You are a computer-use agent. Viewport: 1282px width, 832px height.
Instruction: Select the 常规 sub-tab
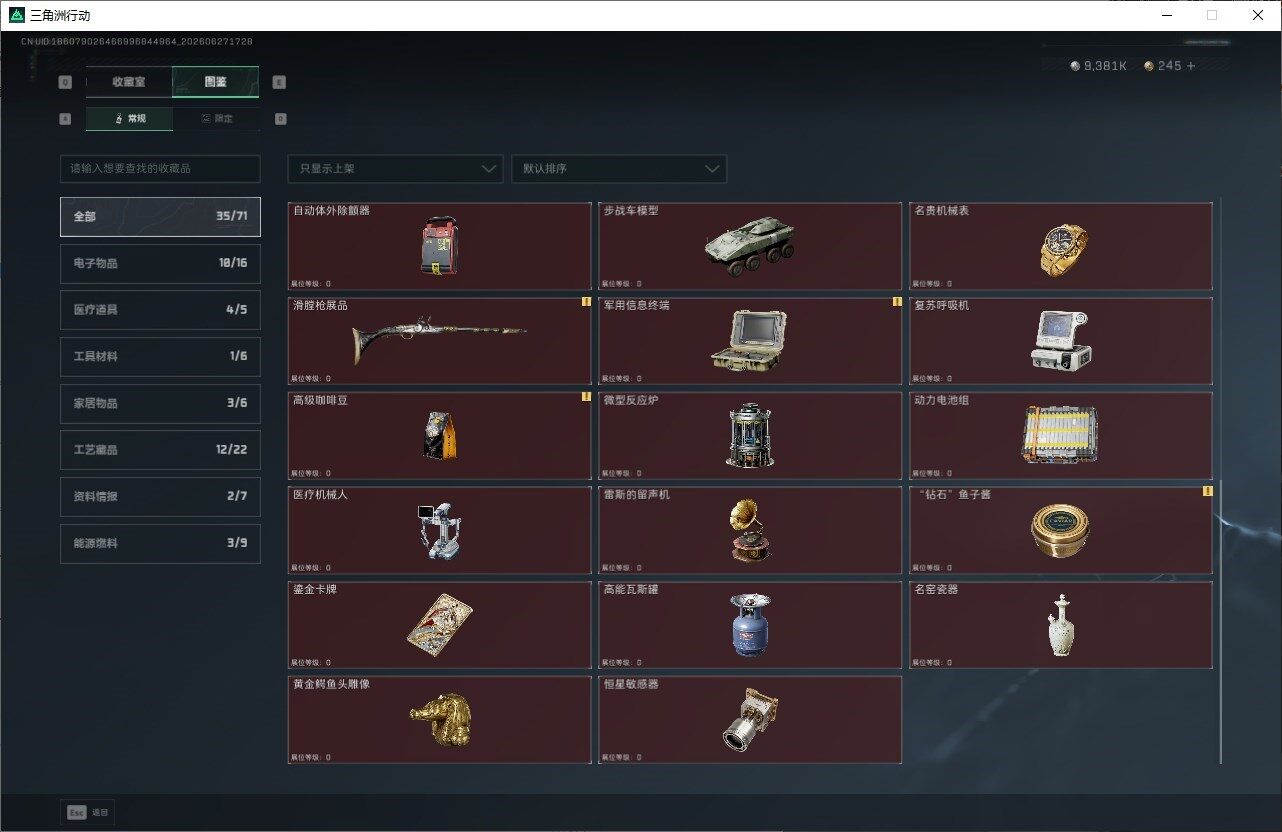tap(129, 119)
